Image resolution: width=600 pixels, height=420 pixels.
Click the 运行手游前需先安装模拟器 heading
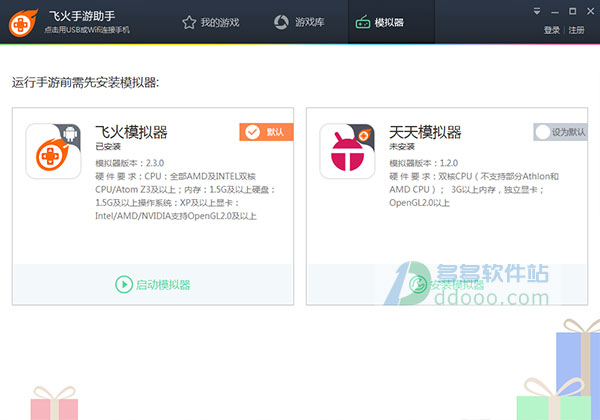click(x=85, y=82)
